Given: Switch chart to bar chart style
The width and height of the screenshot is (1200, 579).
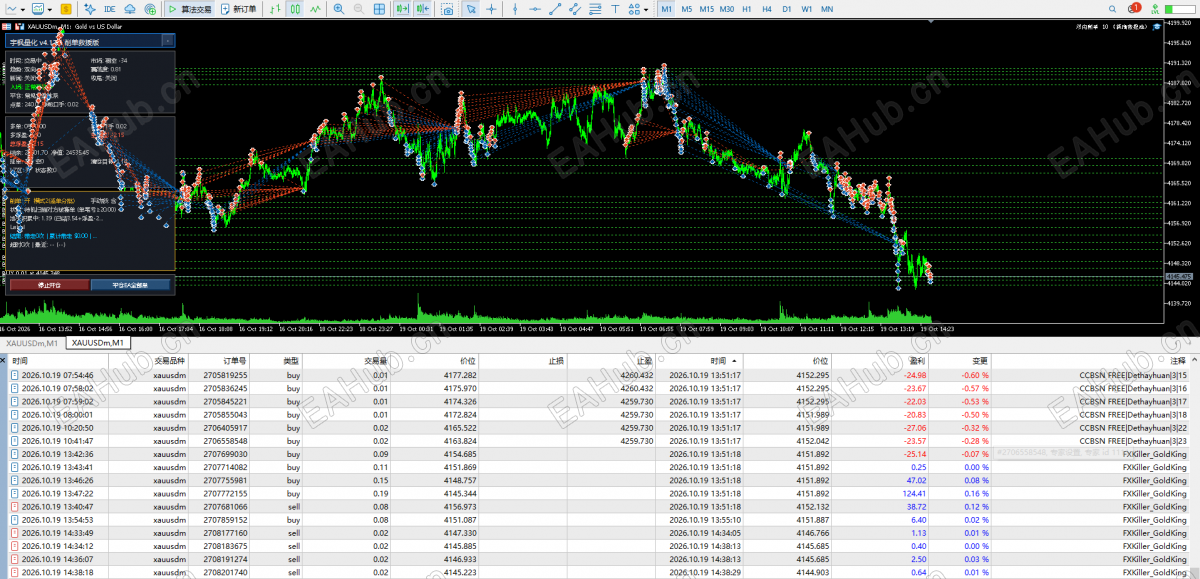Looking at the screenshot, I should tap(275, 9).
